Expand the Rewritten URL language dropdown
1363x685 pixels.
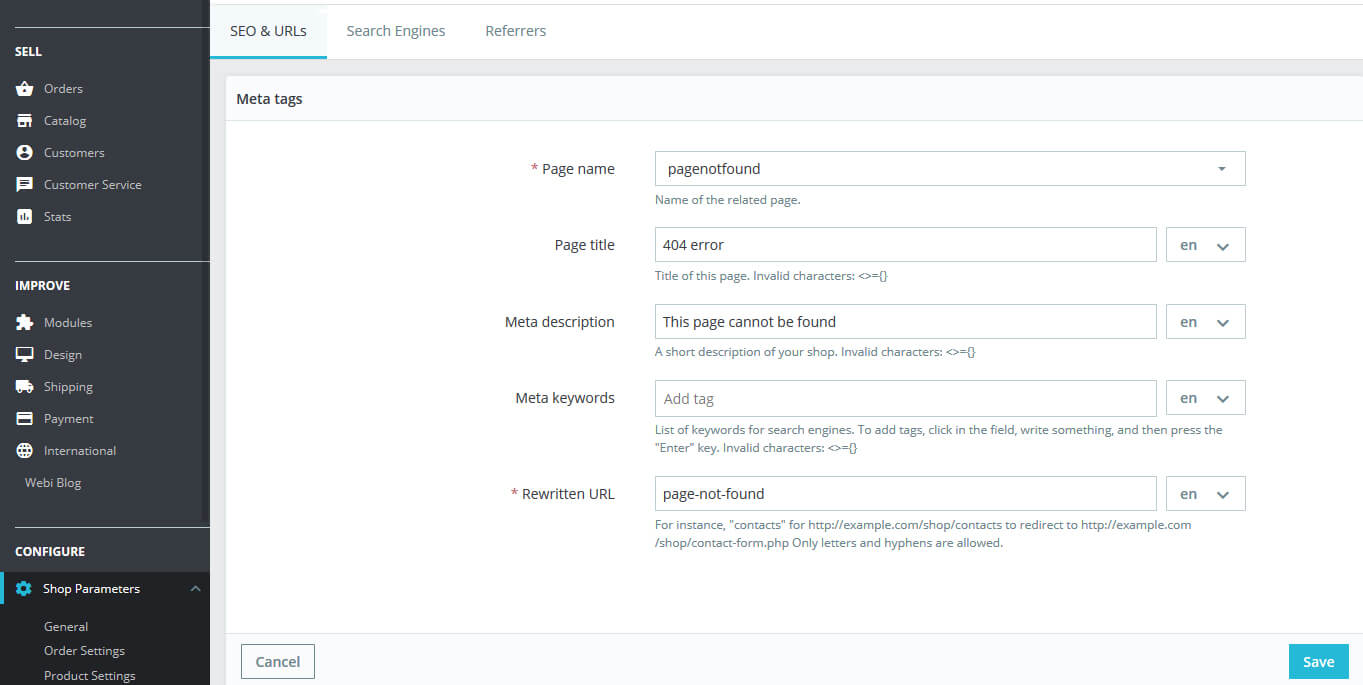pos(1205,494)
